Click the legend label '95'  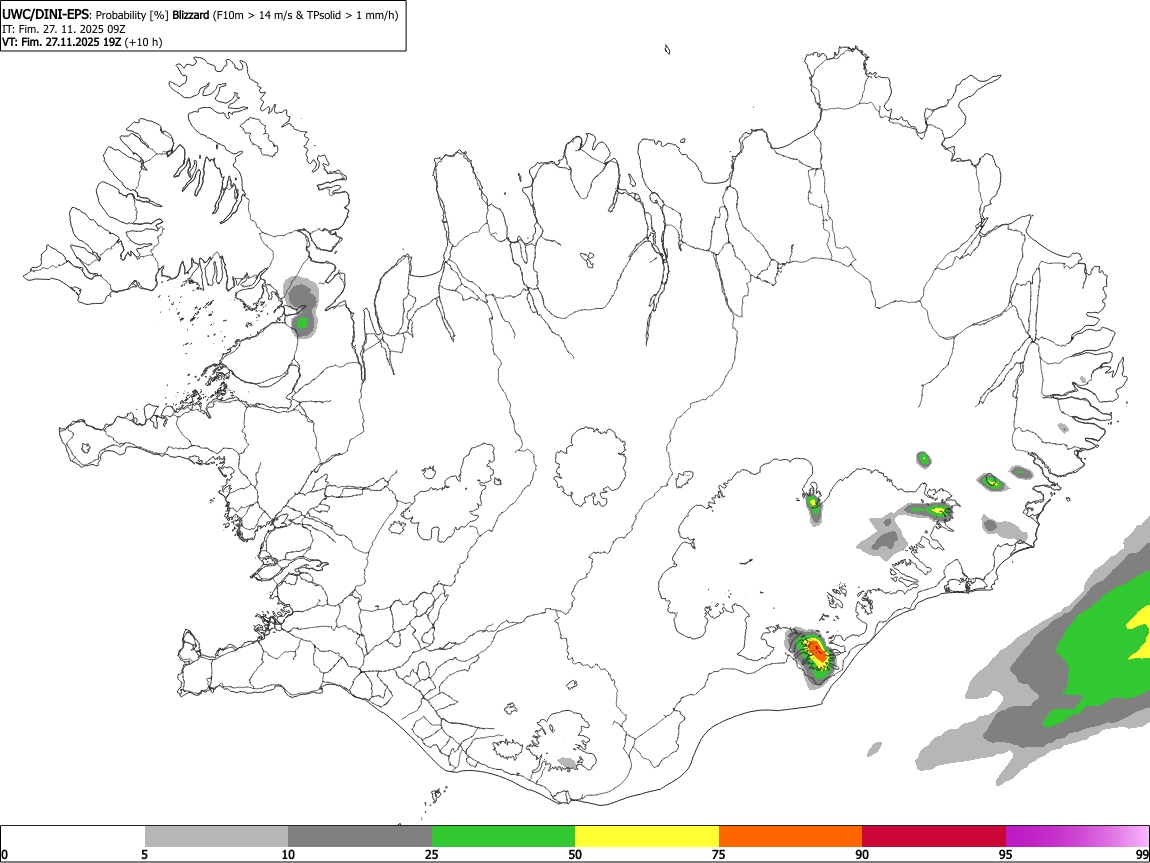1006,854
